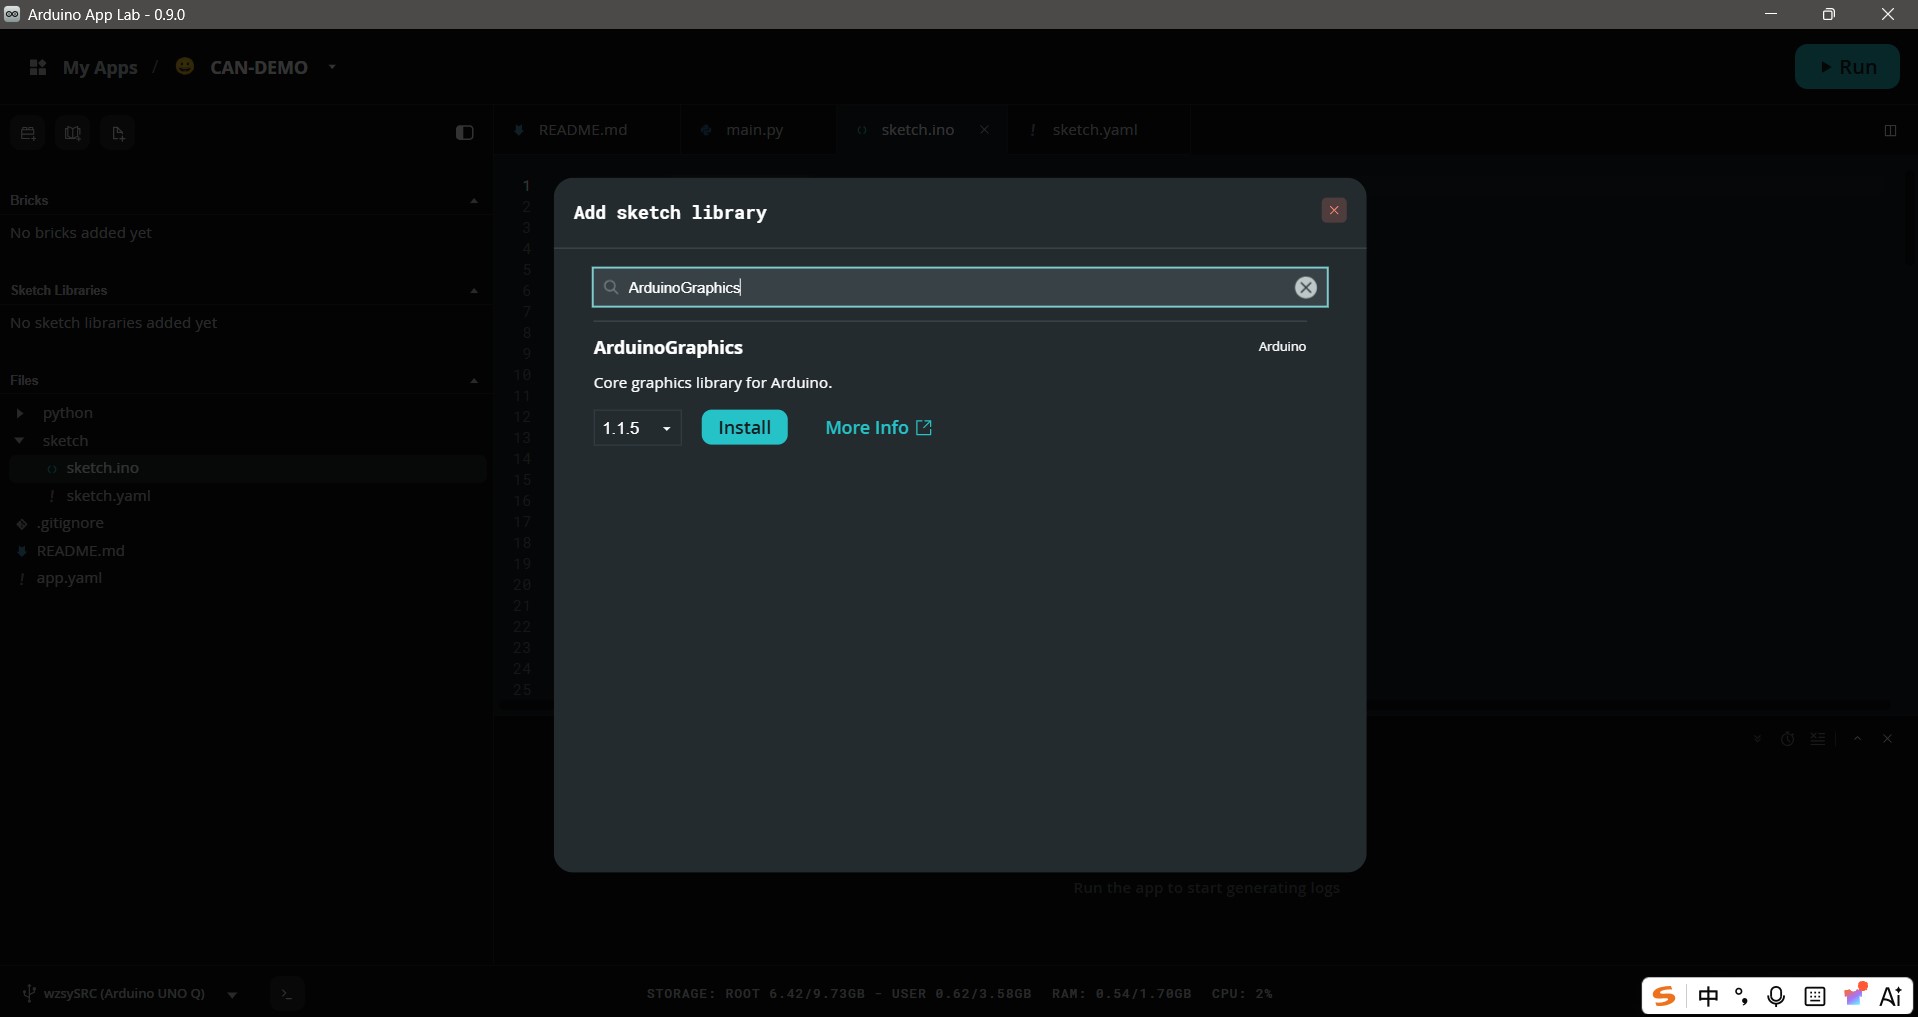1918x1017 pixels.
Task: Click the My Apps grid icon
Action: pyautogui.click(x=38, y=68)
